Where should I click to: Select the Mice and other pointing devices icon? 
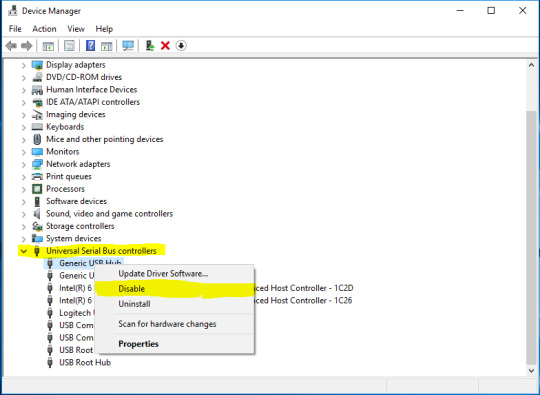click(x=37, y=139)
